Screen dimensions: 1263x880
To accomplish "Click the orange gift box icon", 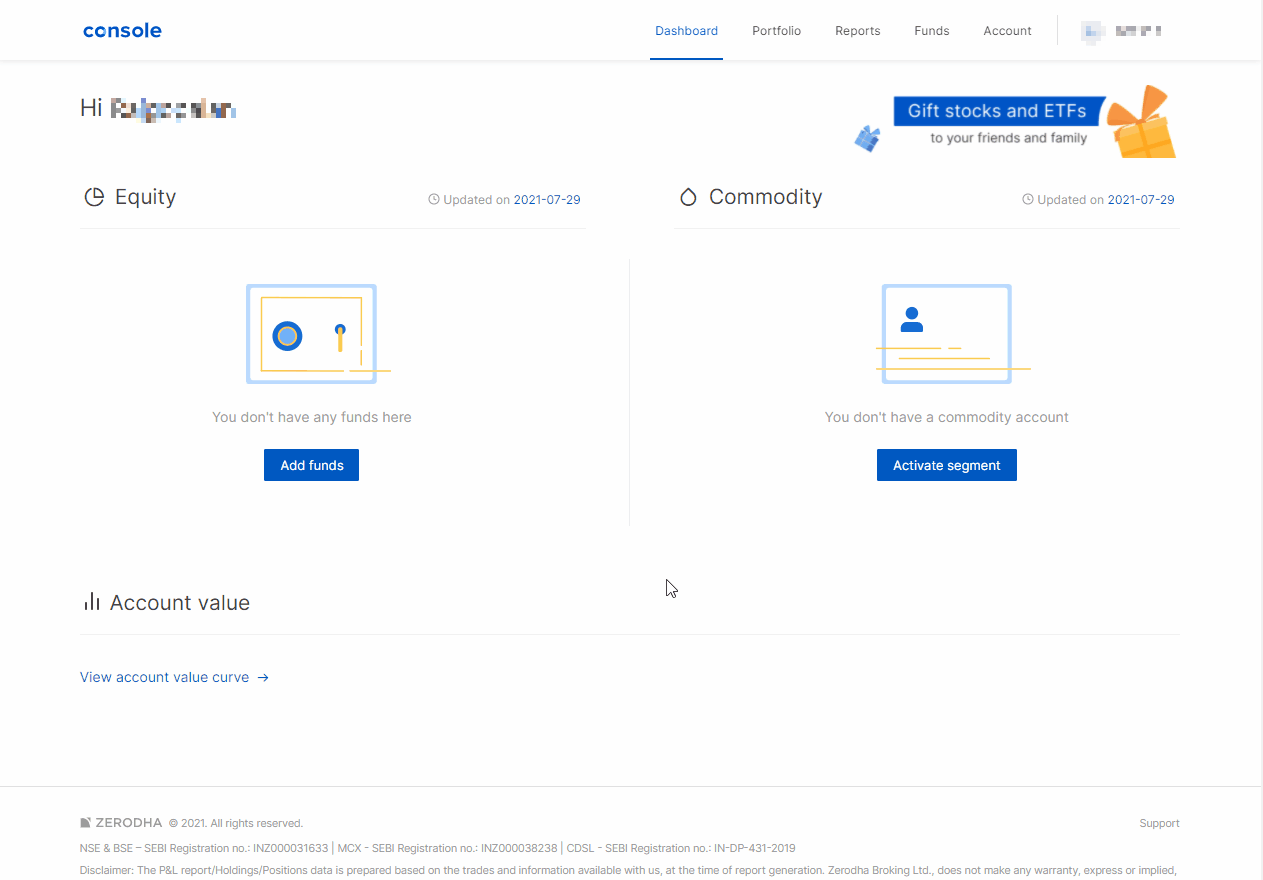I will (1143, 122).
